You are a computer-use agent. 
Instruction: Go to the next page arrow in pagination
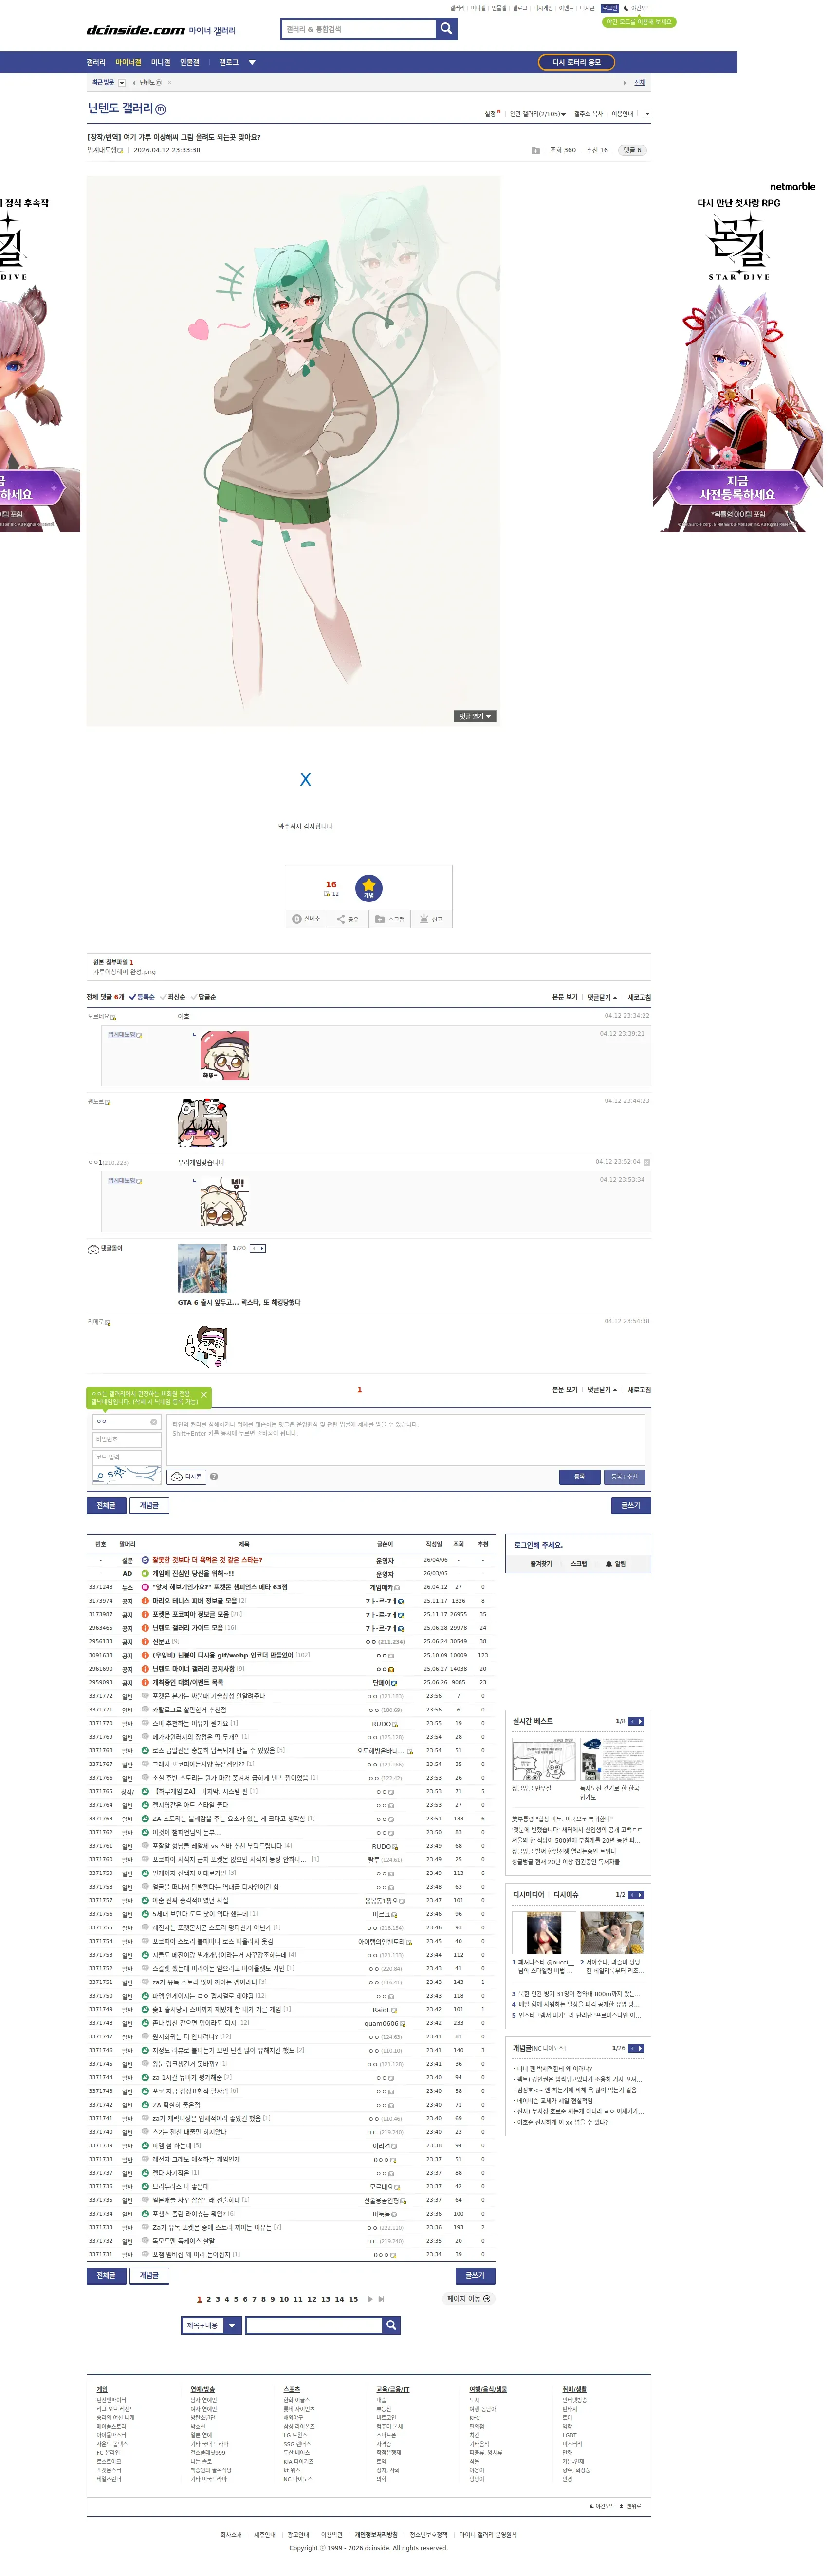coord(370,2299)
